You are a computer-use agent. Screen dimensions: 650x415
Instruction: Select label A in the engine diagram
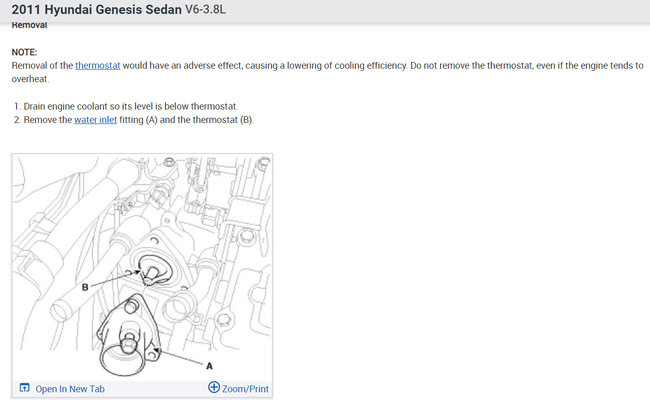coord(209,366)
